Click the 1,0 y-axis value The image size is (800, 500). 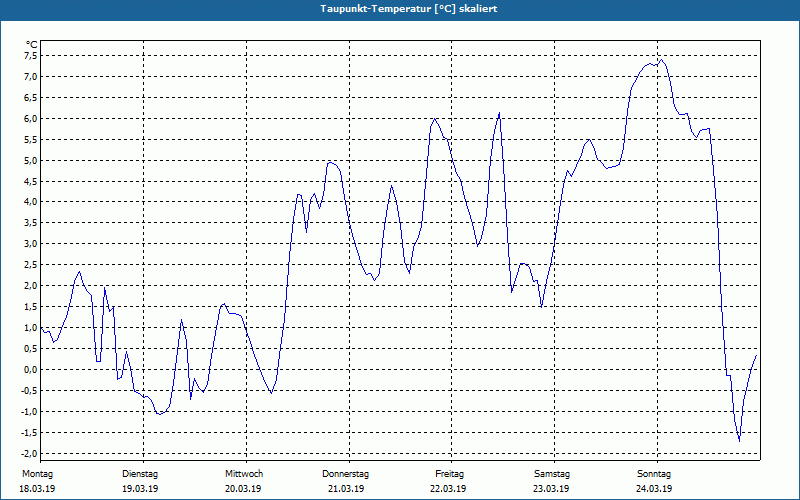coord(31,327)
